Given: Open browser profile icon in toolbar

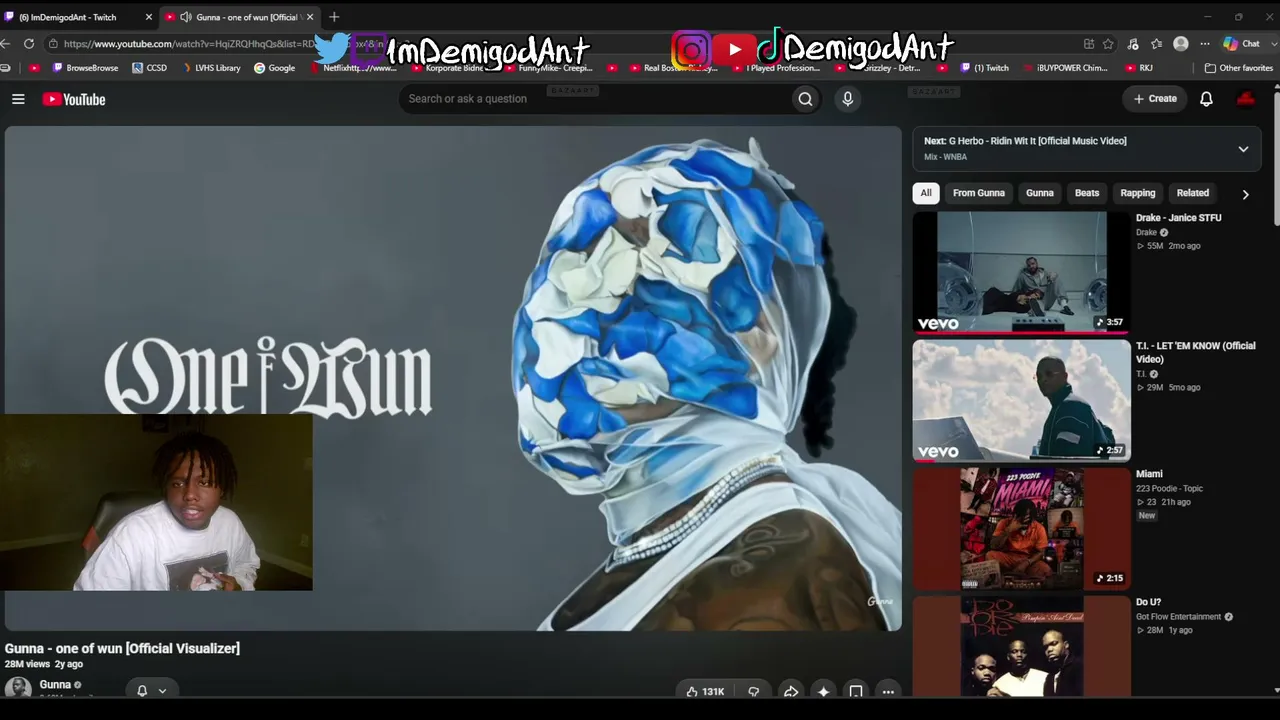Looking at the screenshot, I should coord(1181,44).
